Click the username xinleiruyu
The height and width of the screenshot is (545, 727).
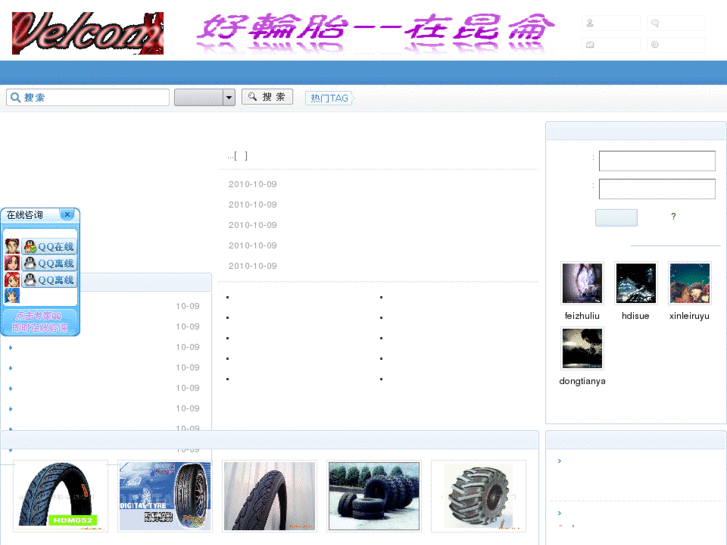689,316
